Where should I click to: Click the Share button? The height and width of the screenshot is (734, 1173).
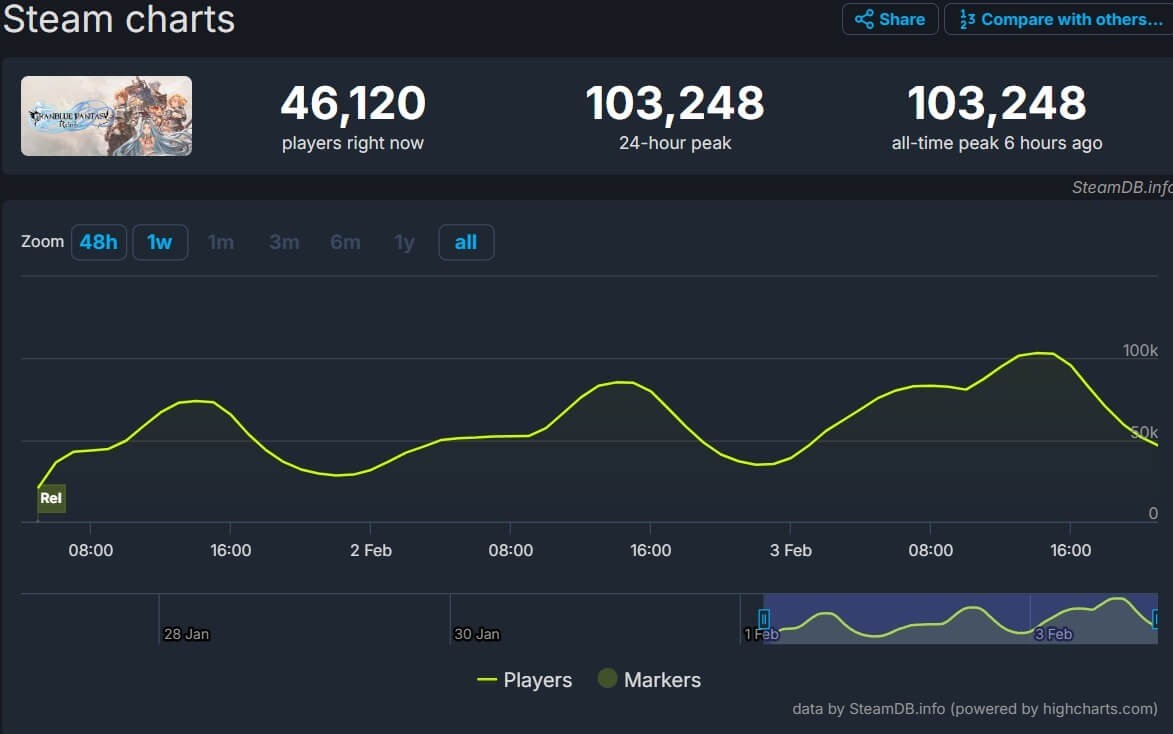point(890,19)
